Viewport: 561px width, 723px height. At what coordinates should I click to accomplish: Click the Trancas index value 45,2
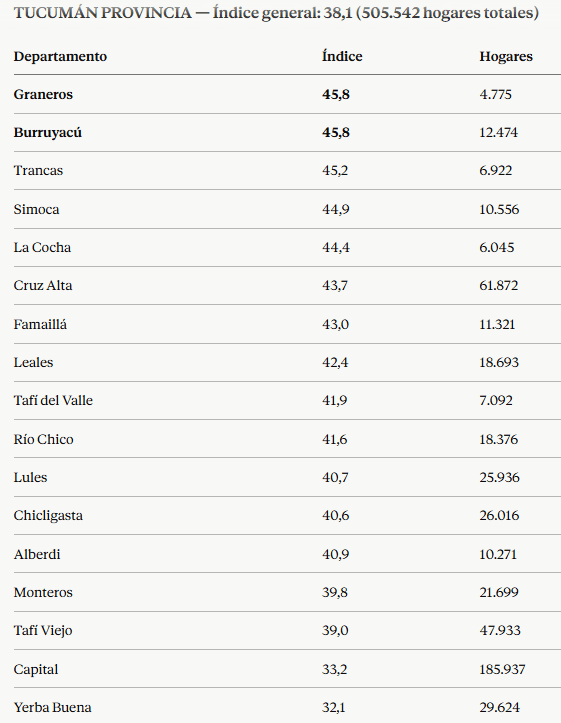[335, 171]
